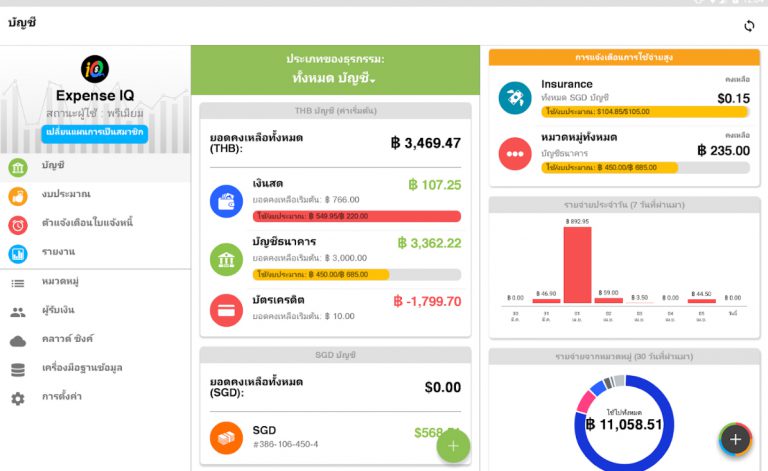Click the ฿107.25 cash balance
Image resolution: width=768 pixels, height=471 pixels.
tap(434, 185)
